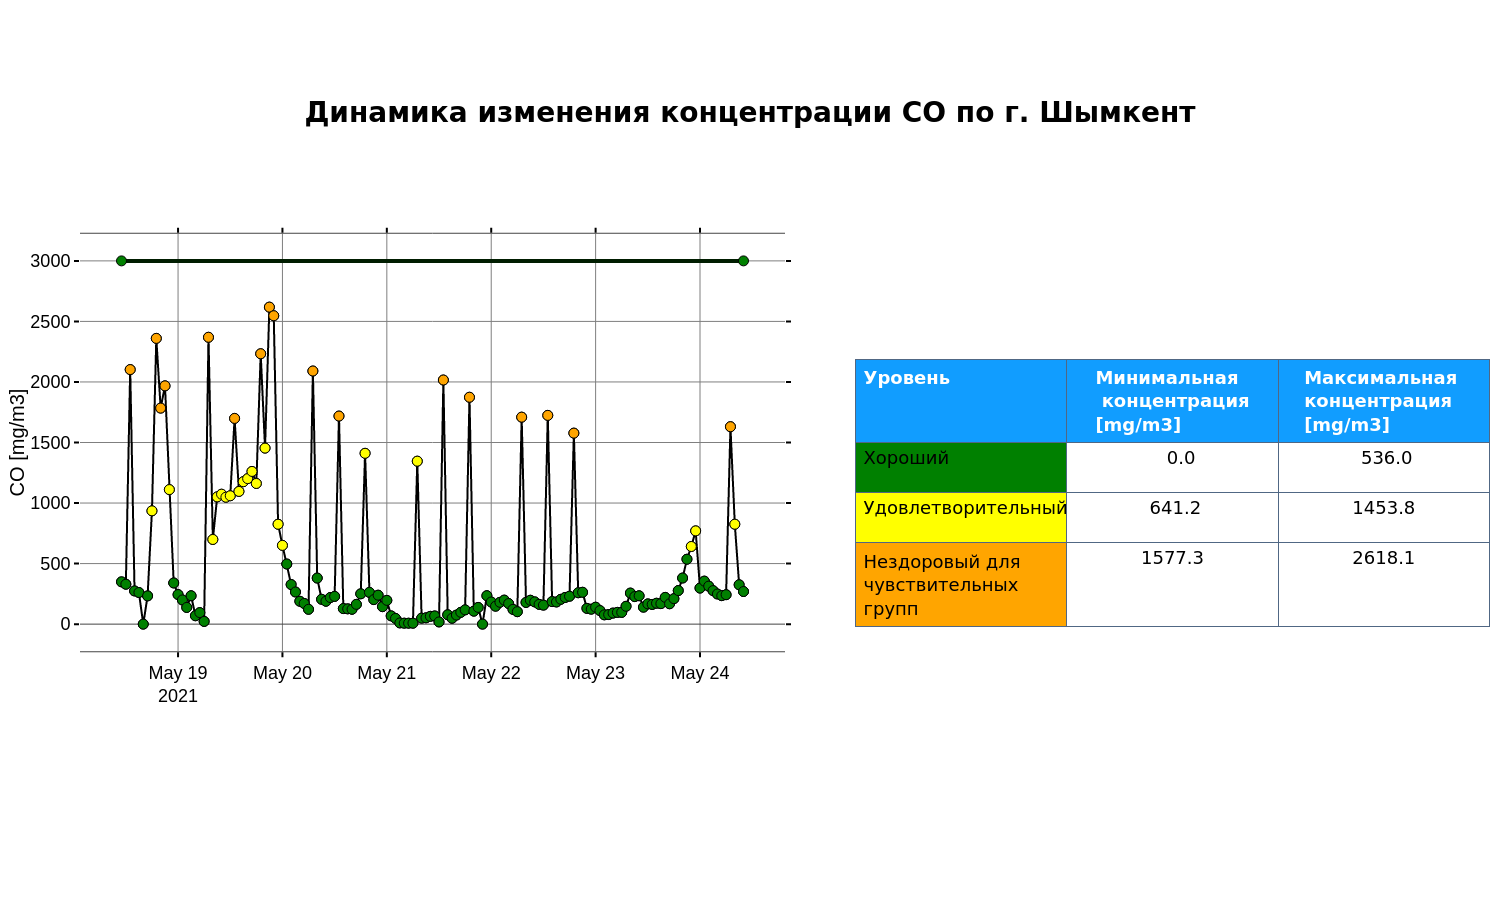The width and height of the screenshot is (1500, 900).
Task: Select the 1577.3 minimum value cell
Action: (x=1172, y=584)
